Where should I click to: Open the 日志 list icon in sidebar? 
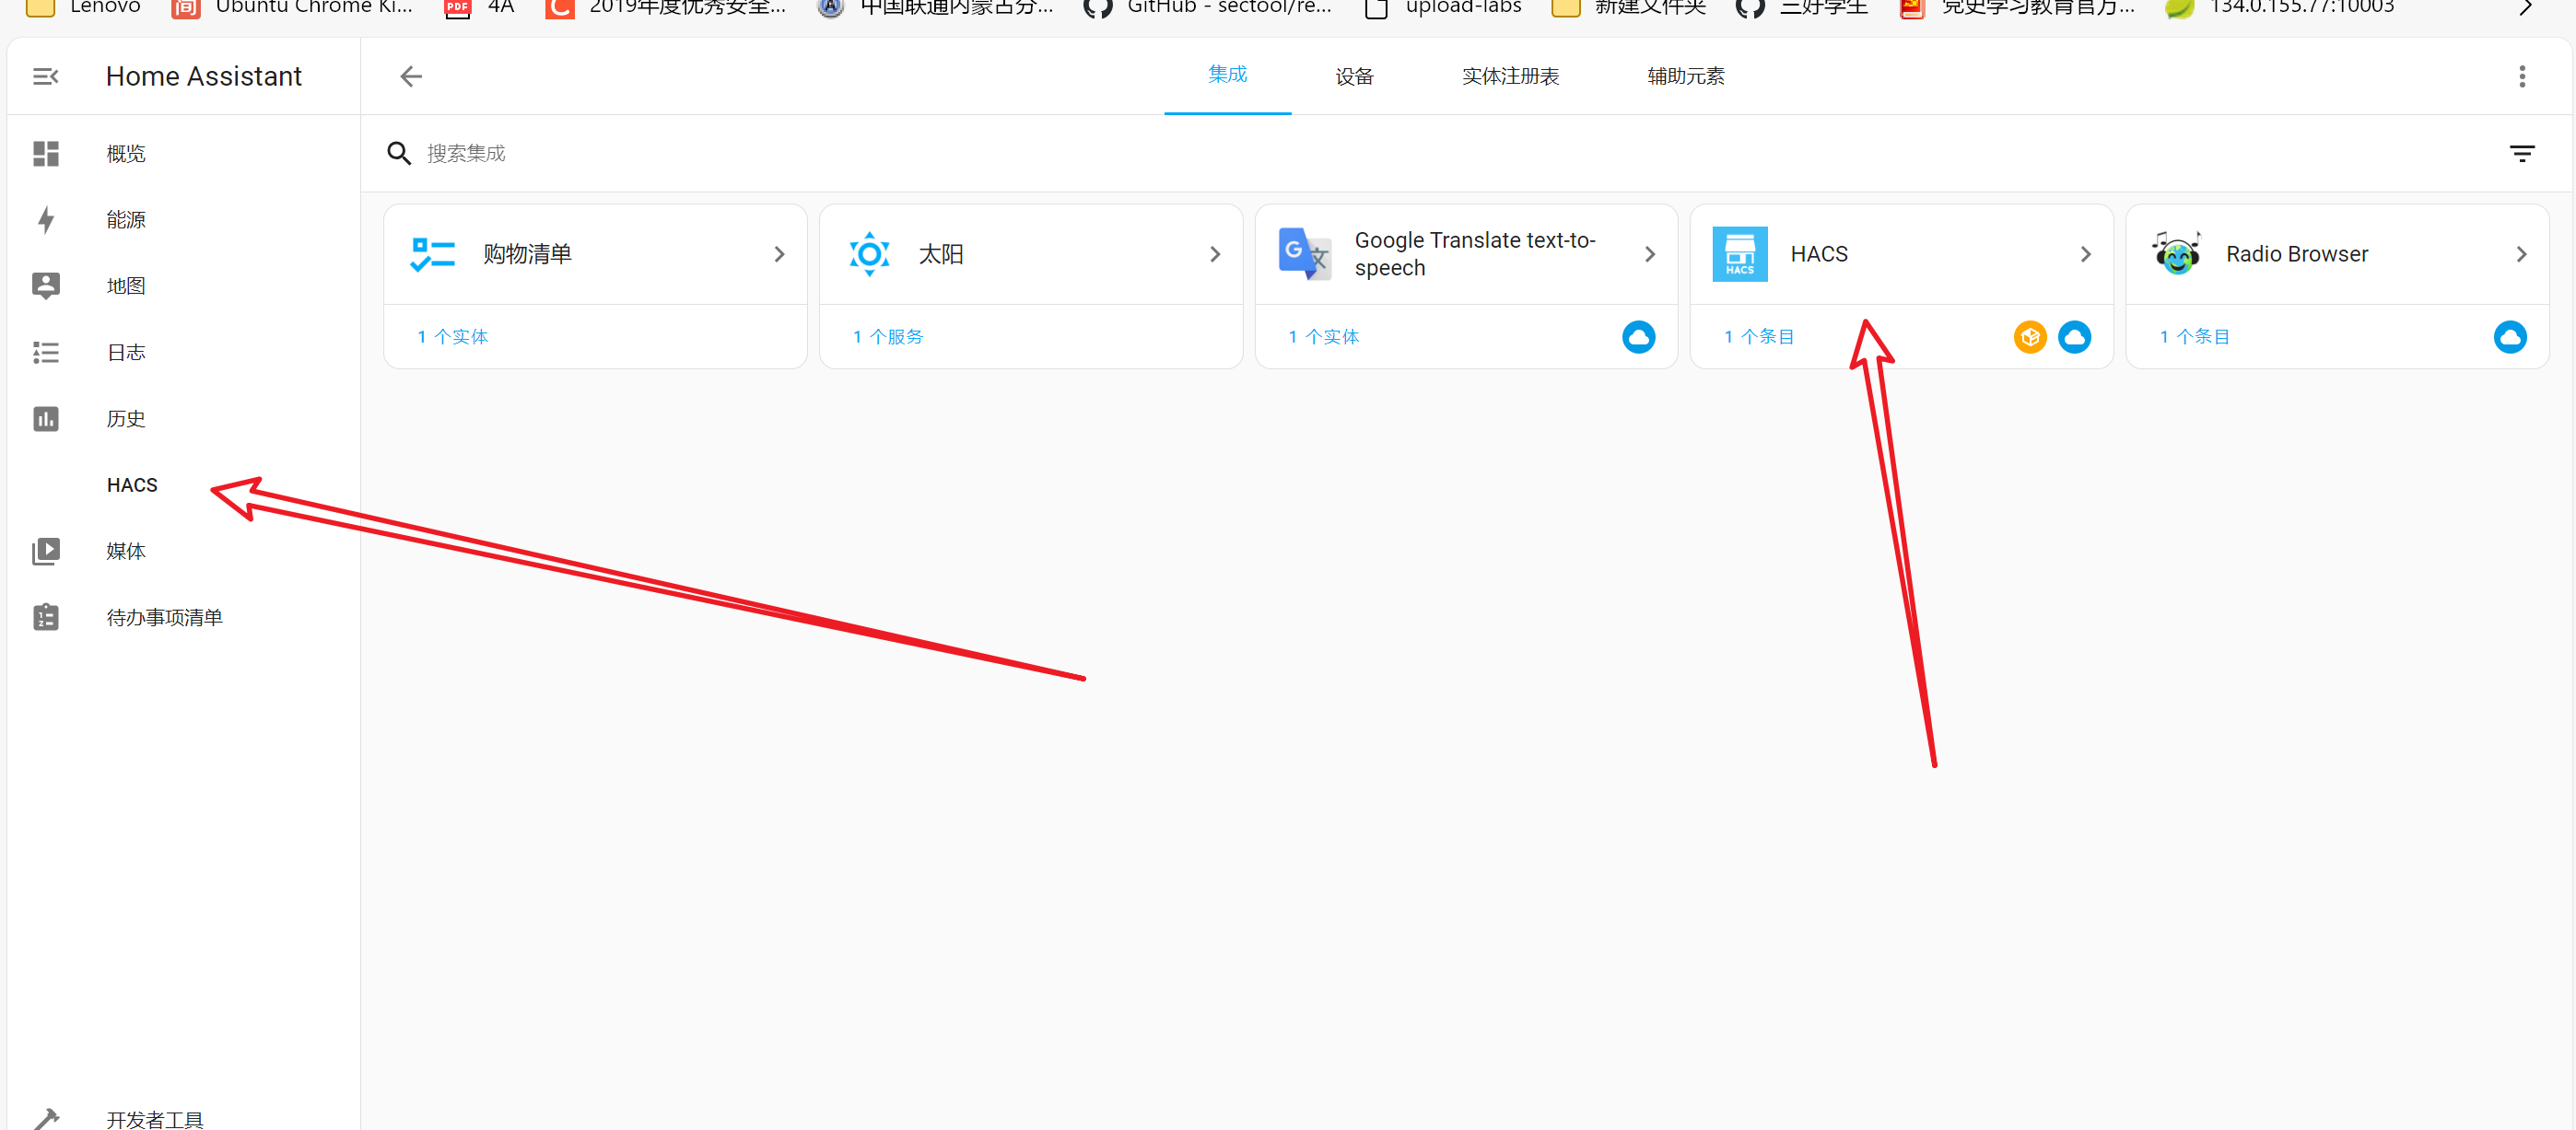45,352
